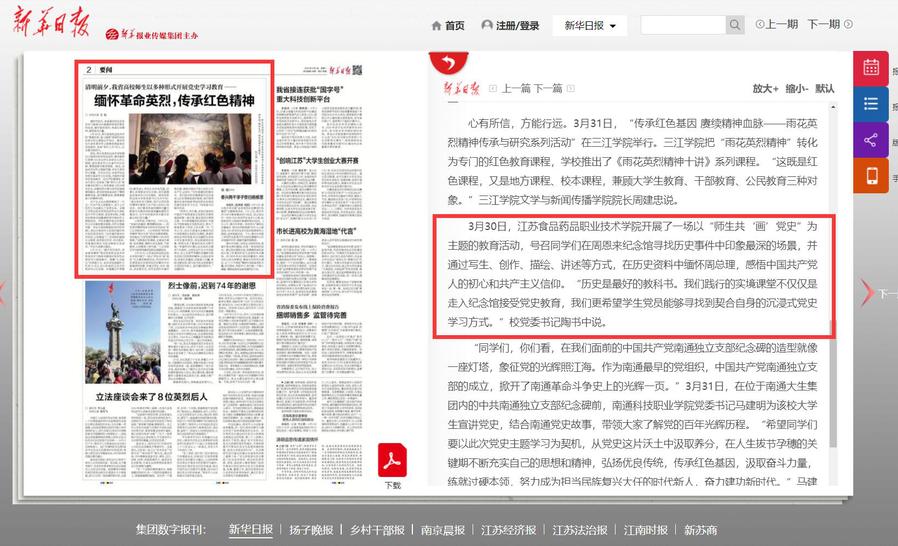Screen dimensions: 898x546
Task: Click 放大+ to enlarge article text
Action: coord(765,88)
